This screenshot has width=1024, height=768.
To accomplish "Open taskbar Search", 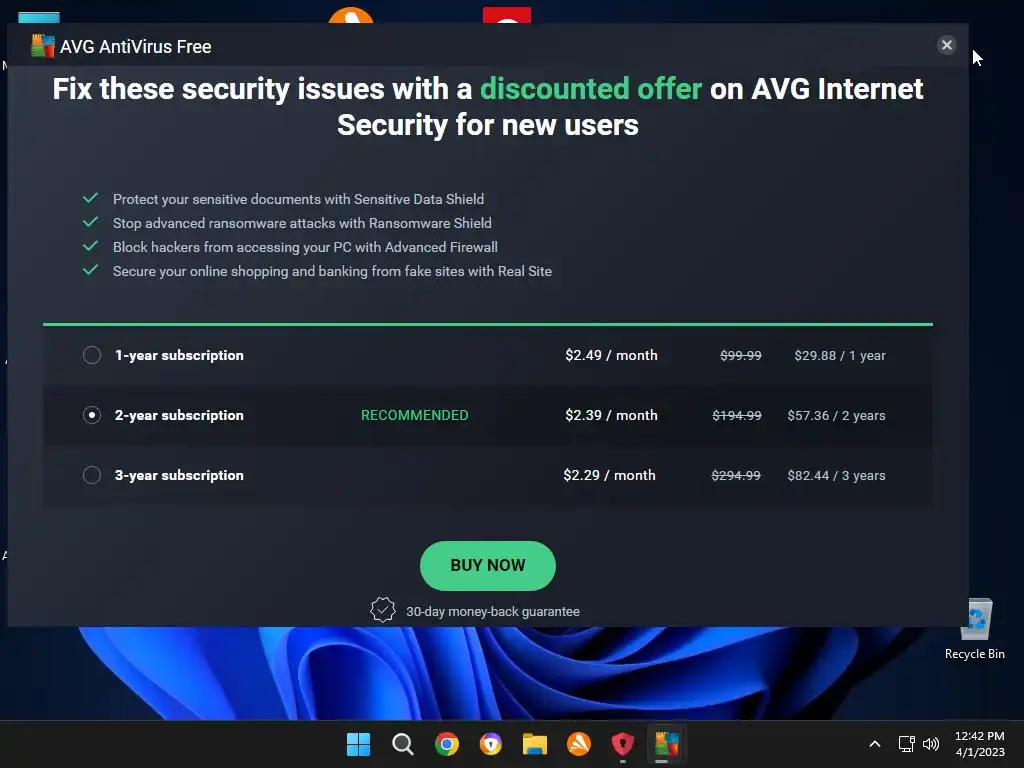I will pos(402,744).
